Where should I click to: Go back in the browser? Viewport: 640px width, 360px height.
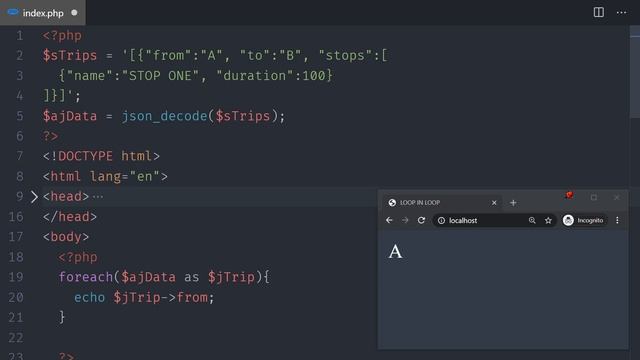click(389, 220)
